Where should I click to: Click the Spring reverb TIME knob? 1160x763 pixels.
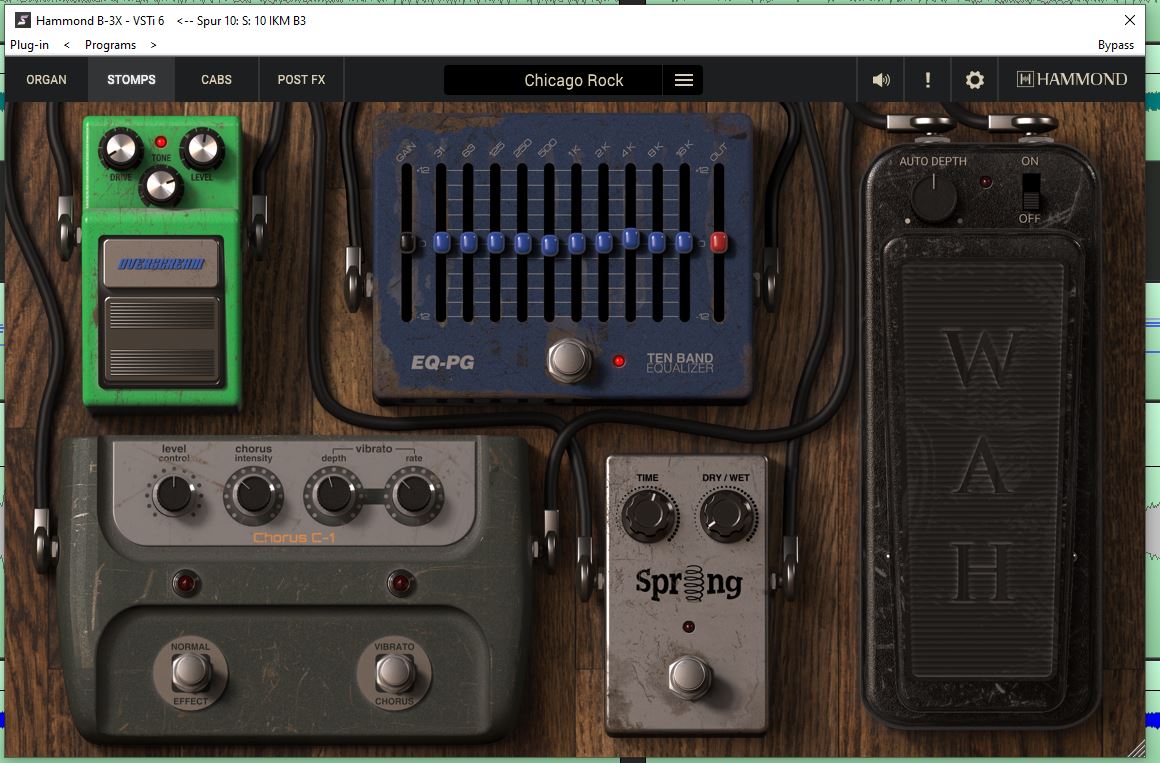pyautogui.click(x=649, y=514)
